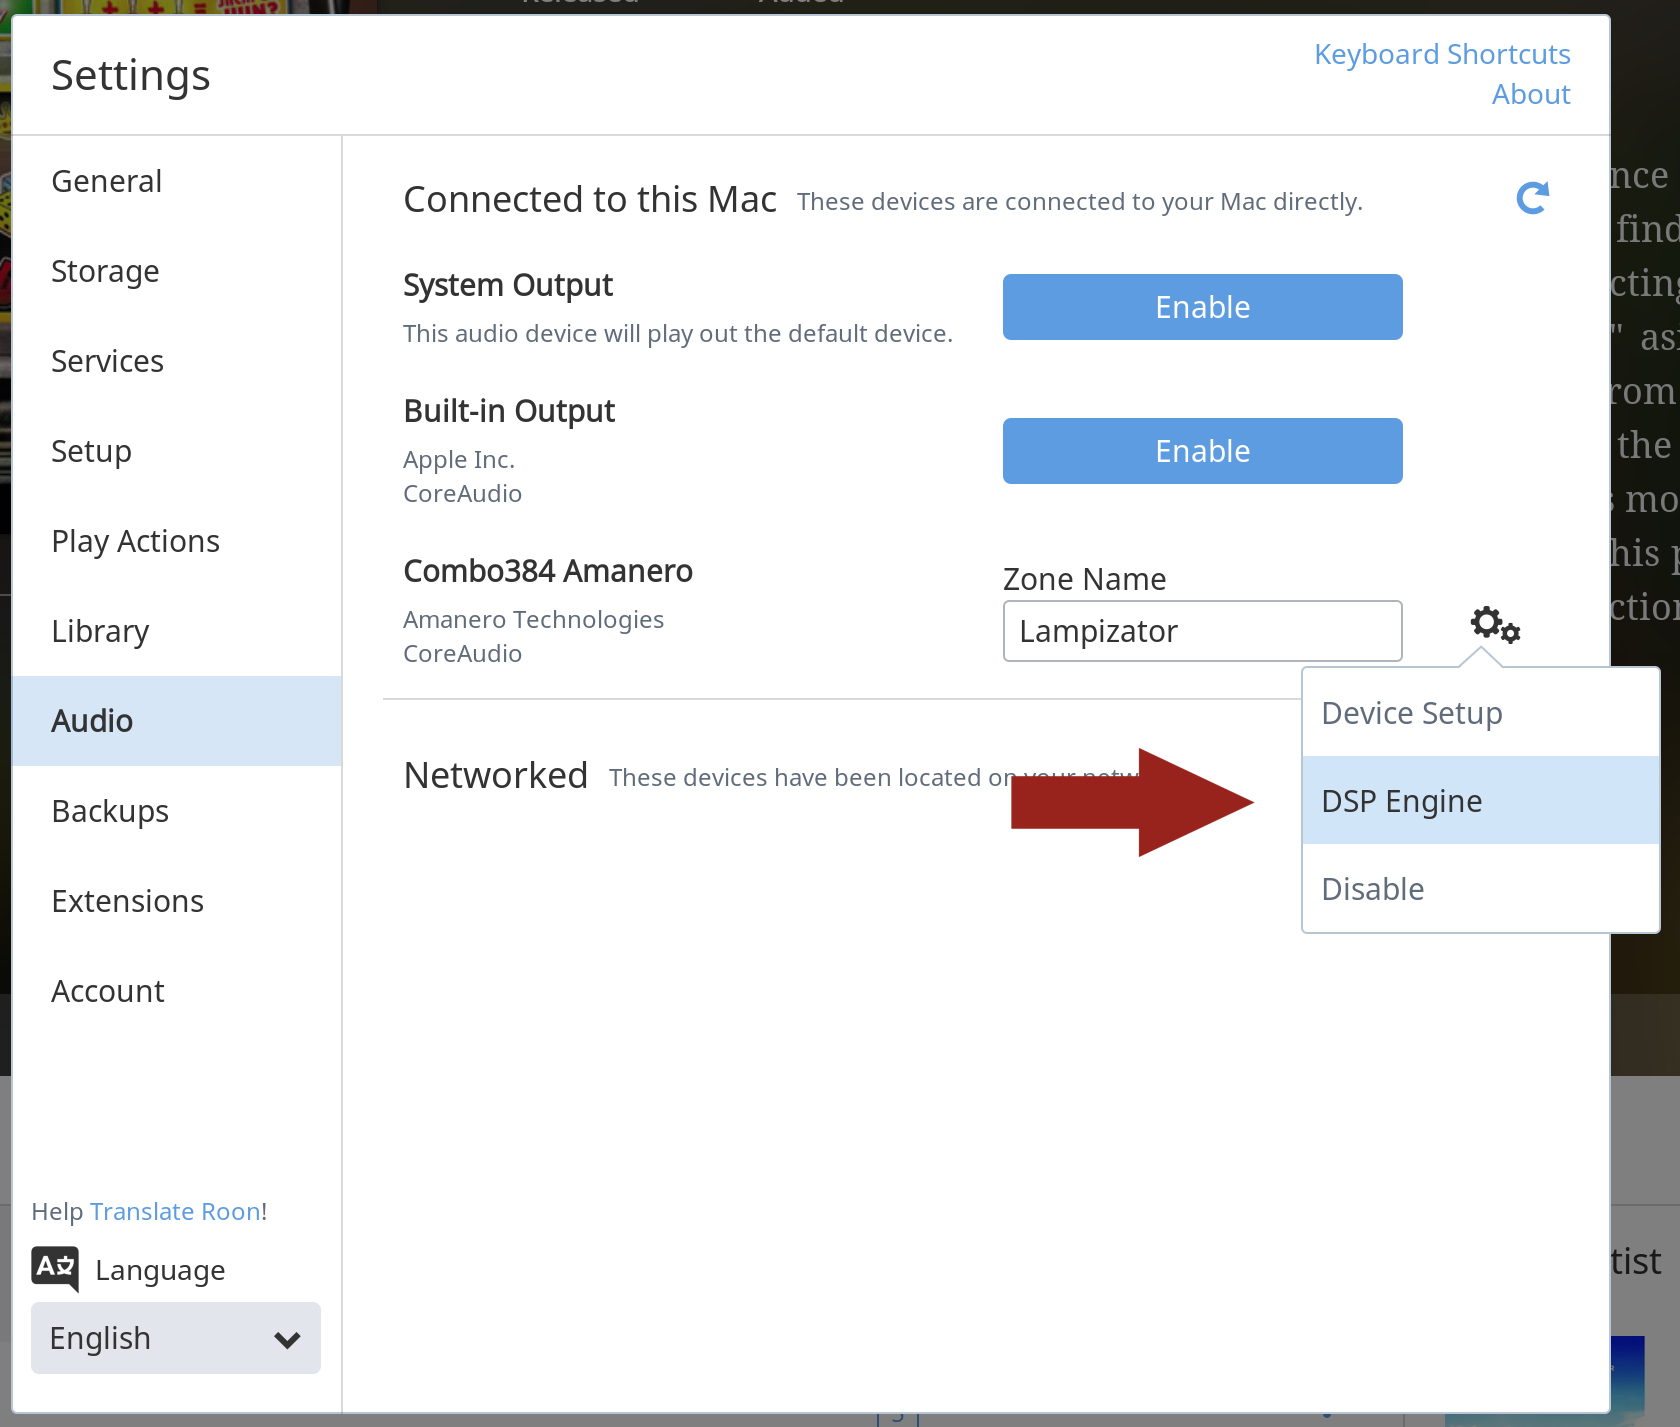Viewport: 1680px width, 1427px height.
Task: Open the English language dropdown
Action: click(x=176, y=1338)
